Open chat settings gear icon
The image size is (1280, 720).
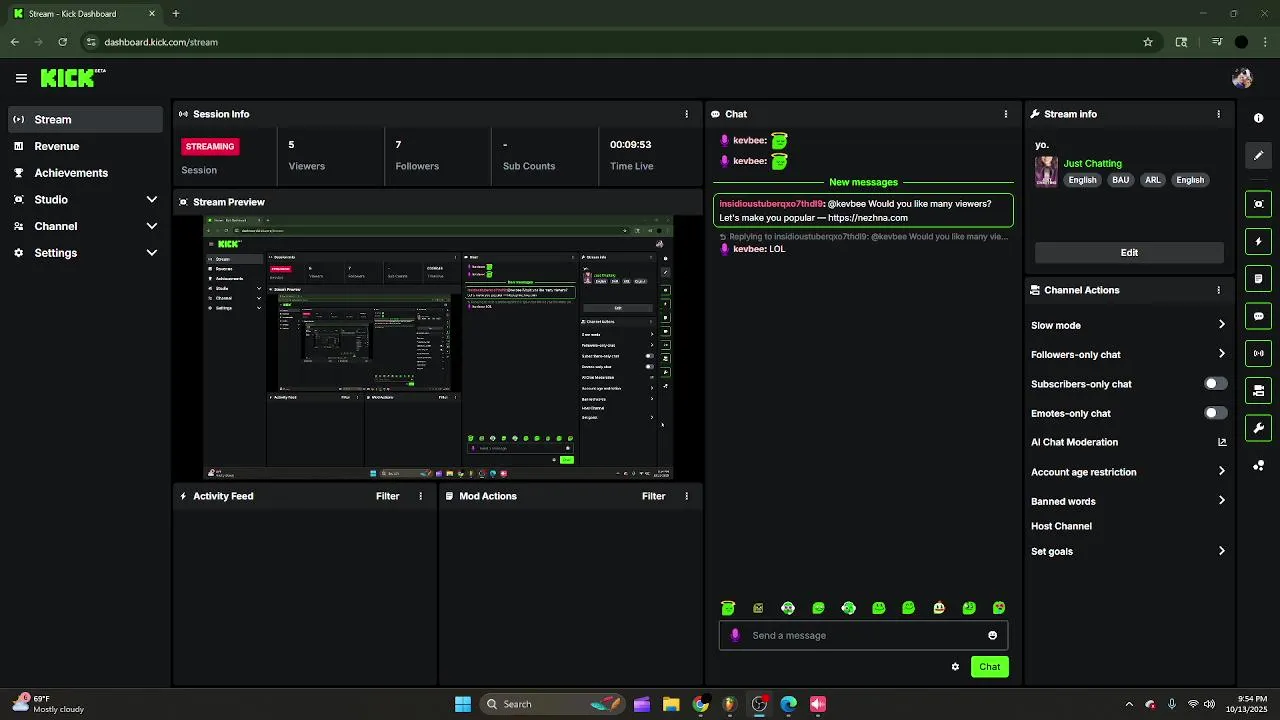coord(955,667)
